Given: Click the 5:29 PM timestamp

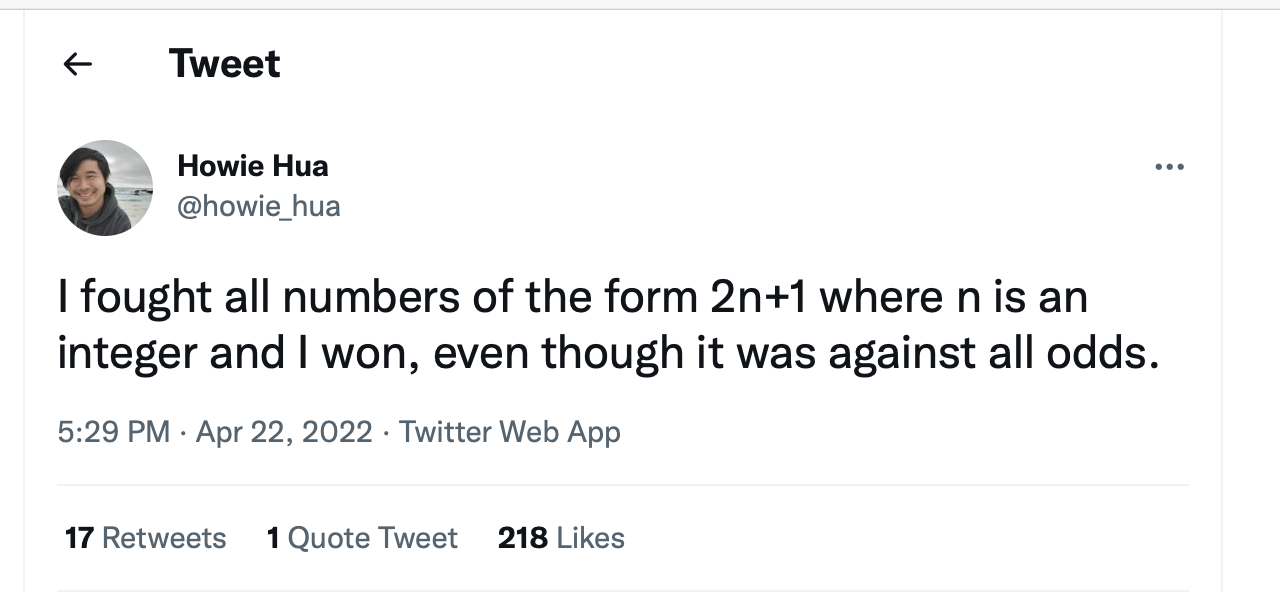Looking at the screenshot, I should [113, 432].
